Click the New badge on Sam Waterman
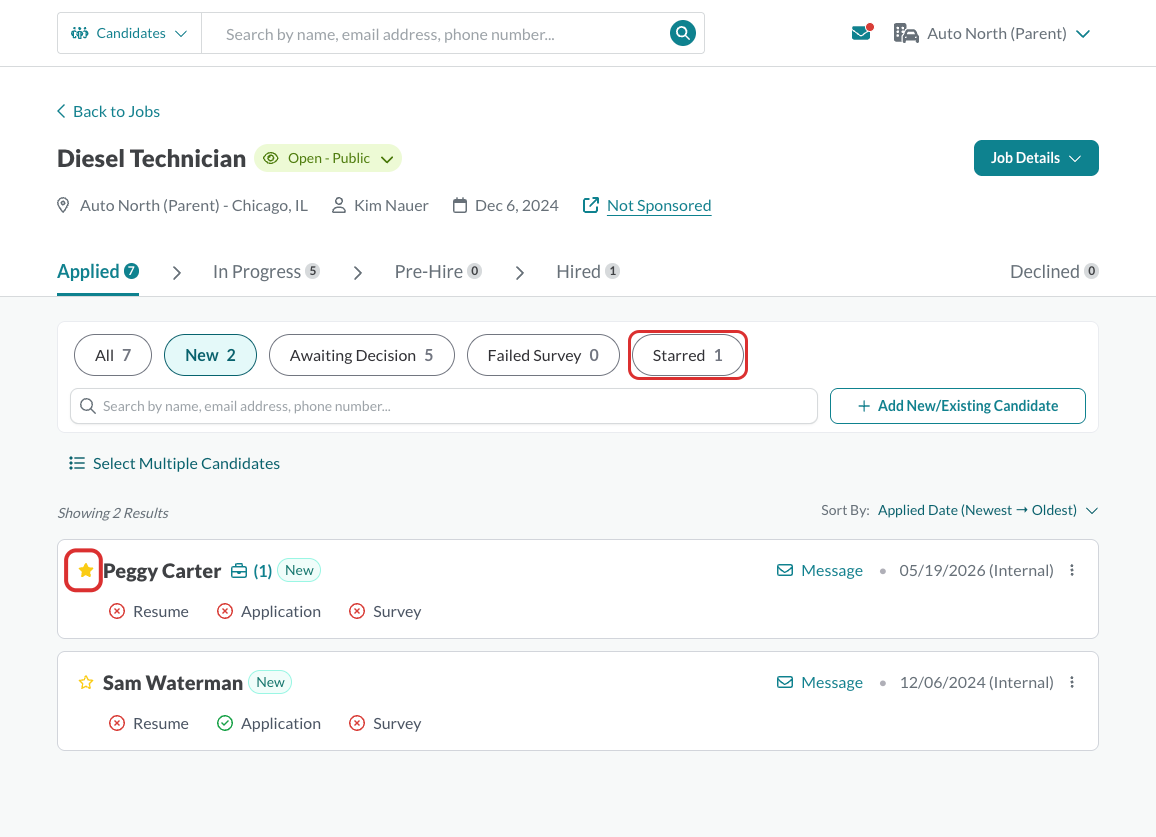Screen dimensions: 1156x837 [270, 682]
